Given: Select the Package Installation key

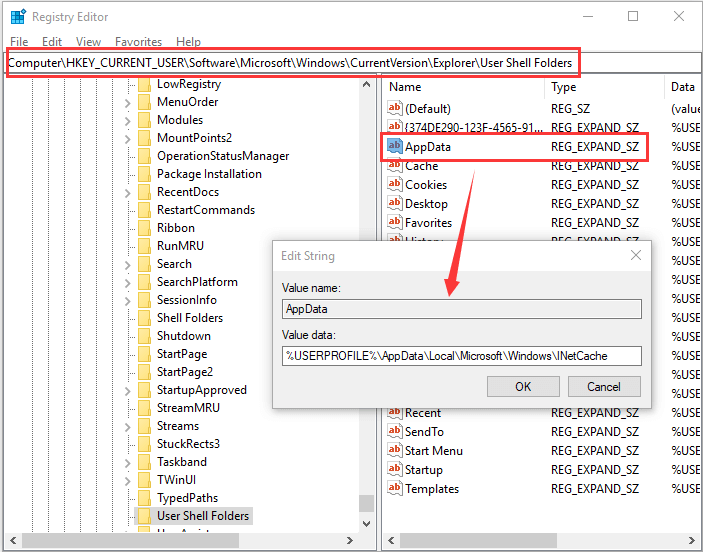Looking at the screenshot, I should click(x=209, y=174).
